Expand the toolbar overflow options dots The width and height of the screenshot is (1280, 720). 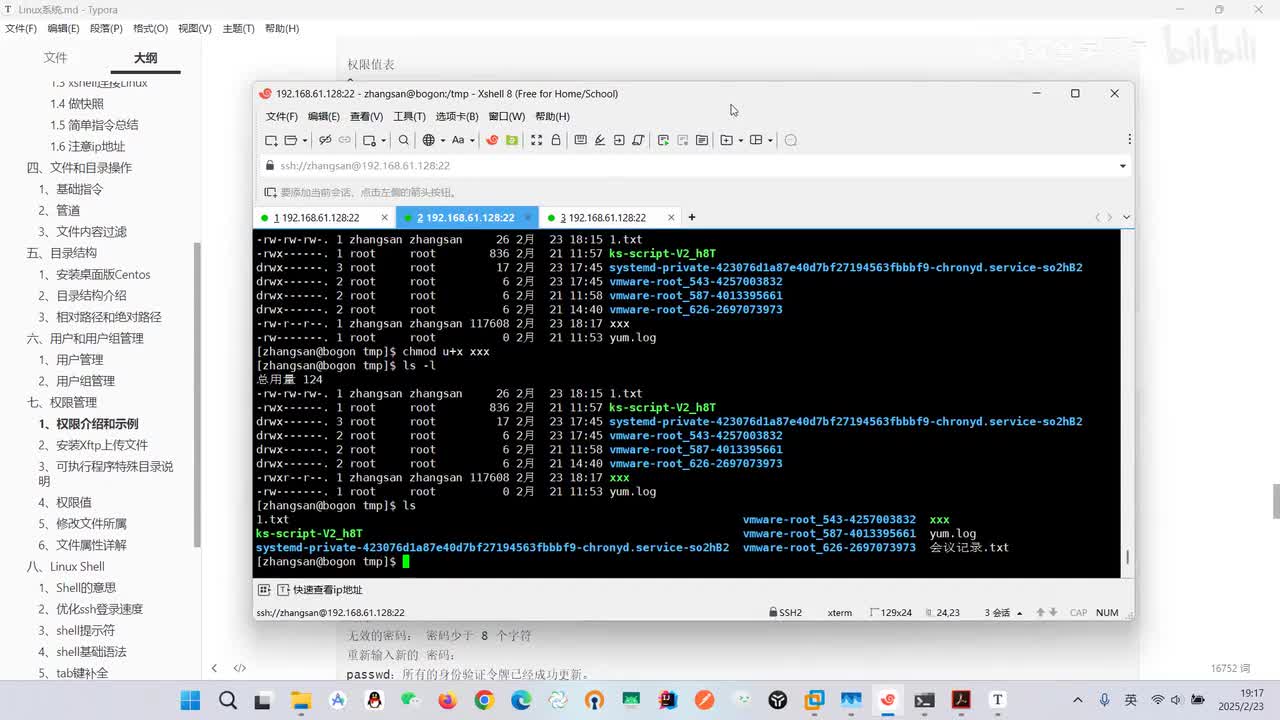(1129, 140)
